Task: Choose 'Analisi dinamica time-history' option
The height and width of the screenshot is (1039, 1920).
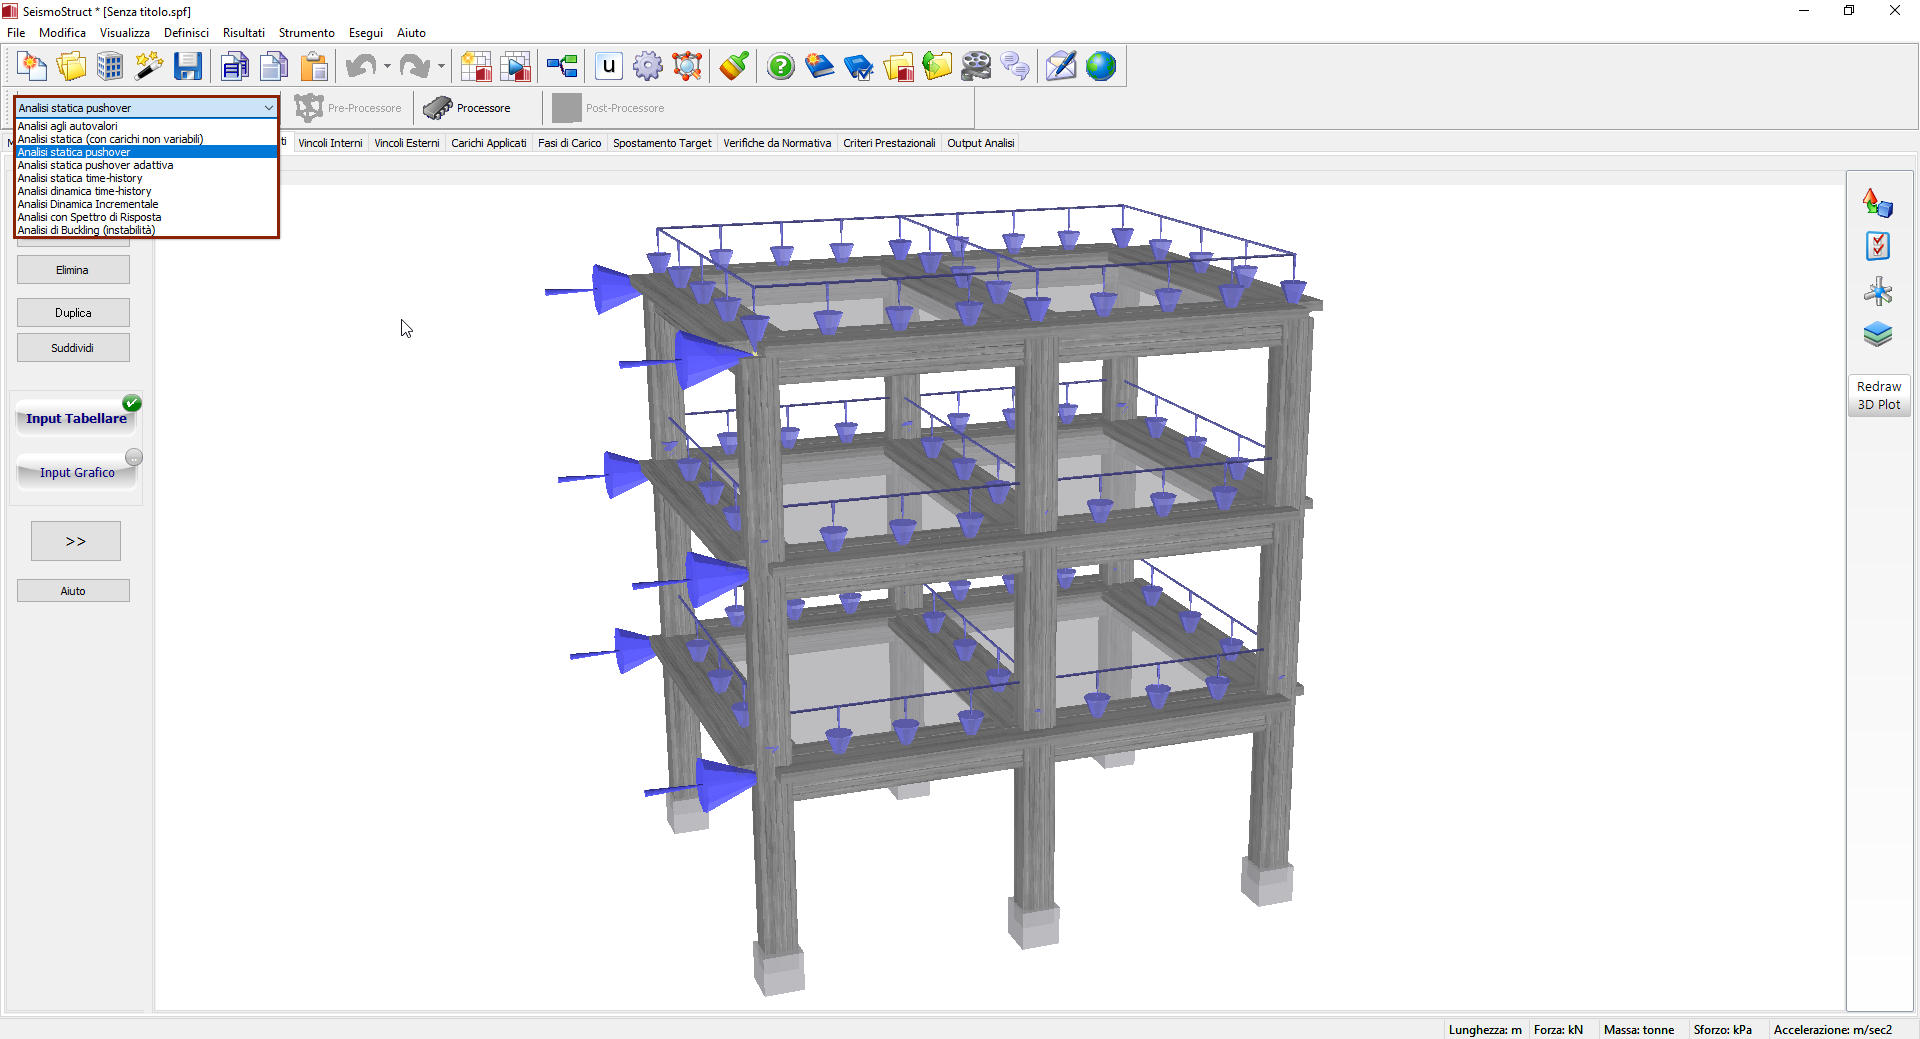Action: click(85, 191)
